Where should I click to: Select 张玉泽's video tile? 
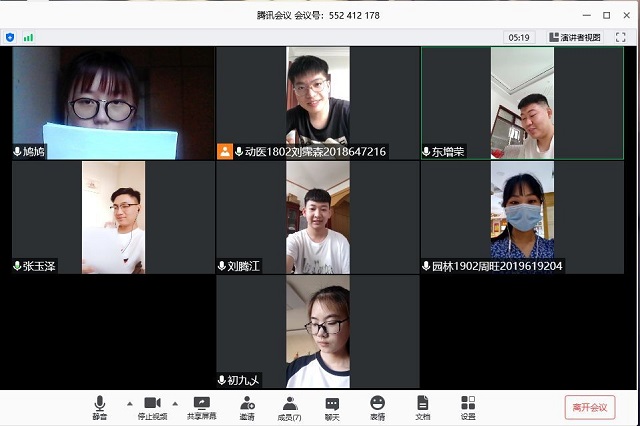click(x=113, y=217)
